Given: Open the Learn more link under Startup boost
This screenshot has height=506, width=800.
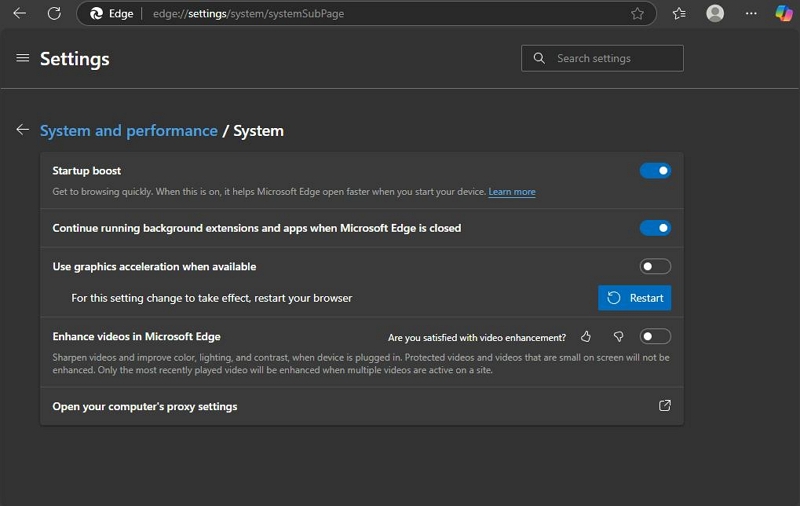Looking at the screenshot, I should tap(511, 192).
